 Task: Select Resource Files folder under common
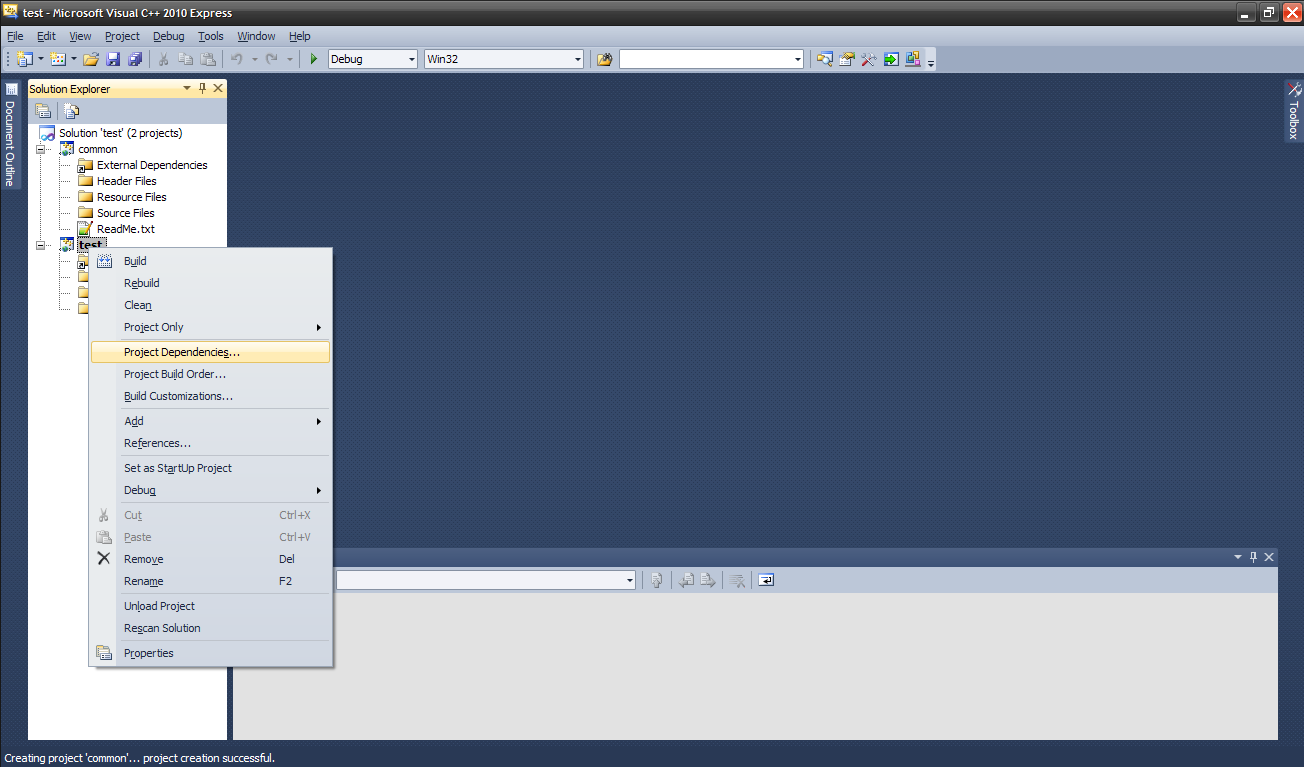click(x=131, y=197)
